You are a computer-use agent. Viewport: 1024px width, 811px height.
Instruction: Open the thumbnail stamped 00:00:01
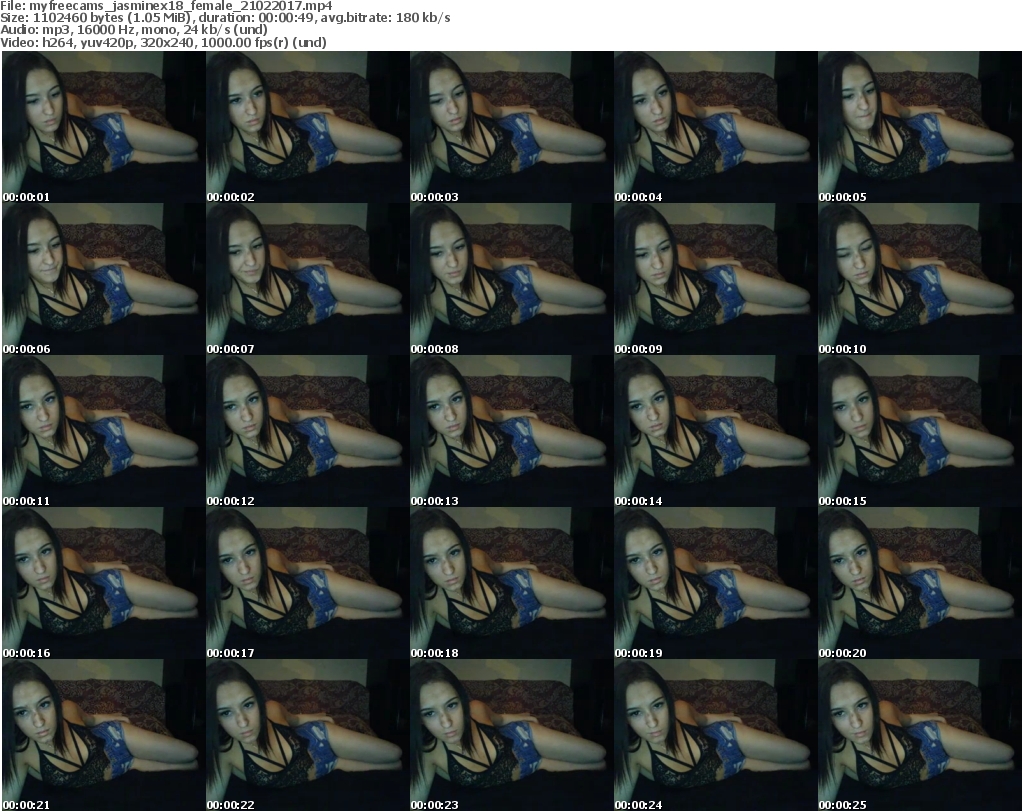103,127
